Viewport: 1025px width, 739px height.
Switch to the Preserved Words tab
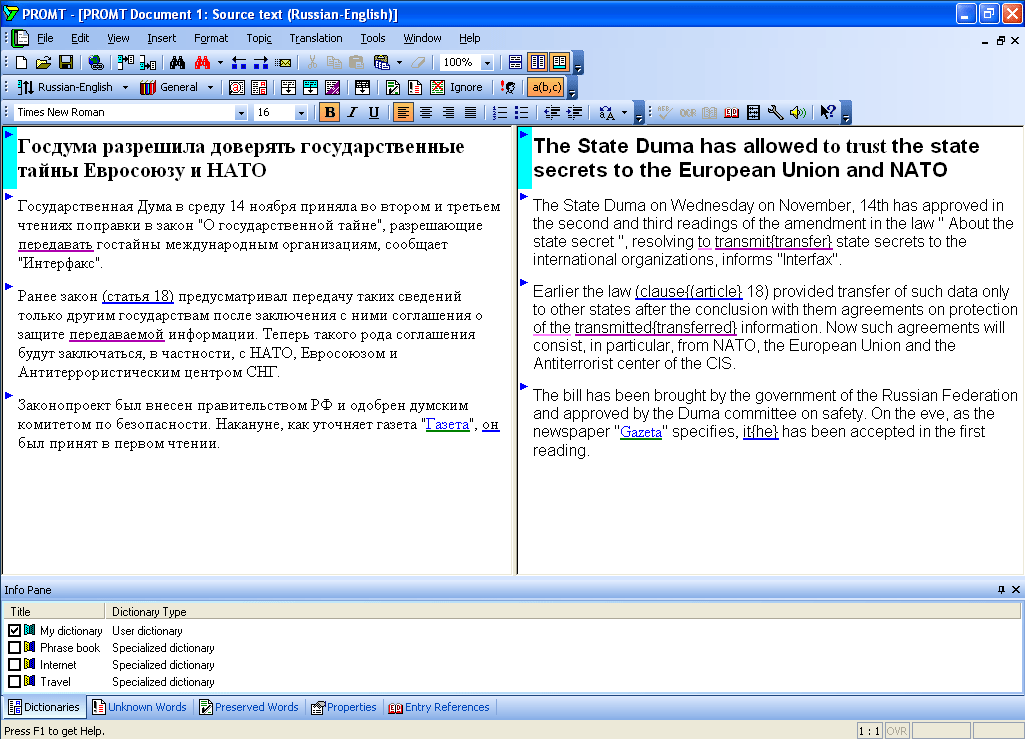tap(249, 707)
